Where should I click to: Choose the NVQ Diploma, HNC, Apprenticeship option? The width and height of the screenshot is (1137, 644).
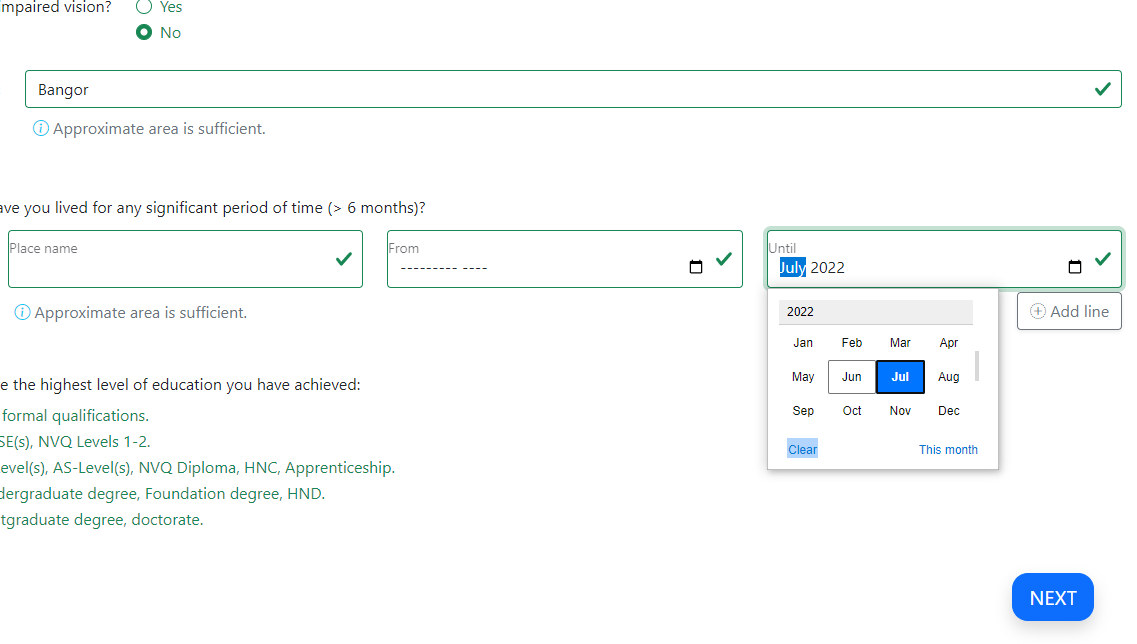point(197,468)
